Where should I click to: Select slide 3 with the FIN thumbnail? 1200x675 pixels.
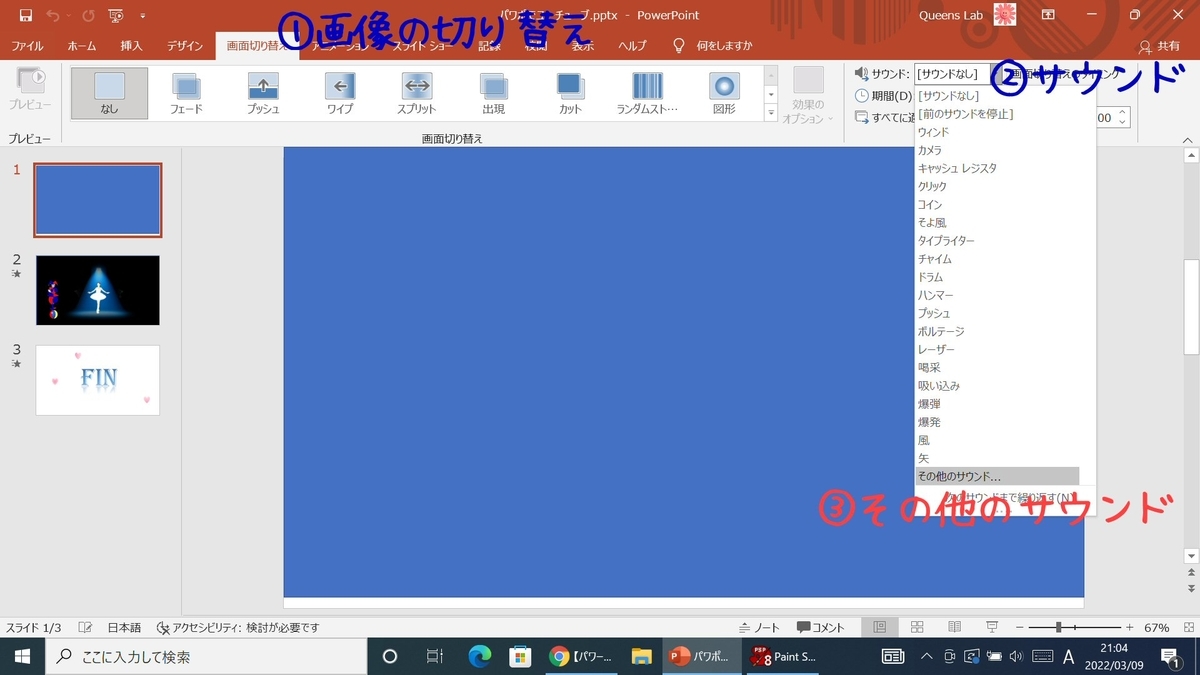[97, 380]
